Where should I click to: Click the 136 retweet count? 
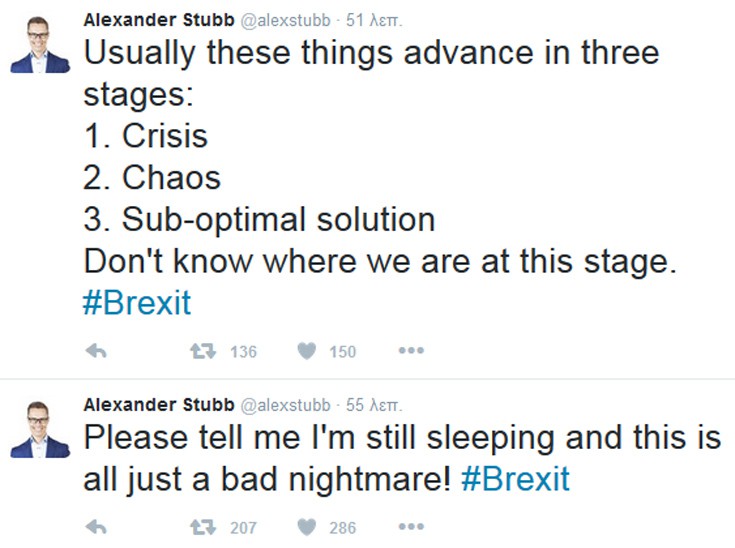(x=243, y=352)
